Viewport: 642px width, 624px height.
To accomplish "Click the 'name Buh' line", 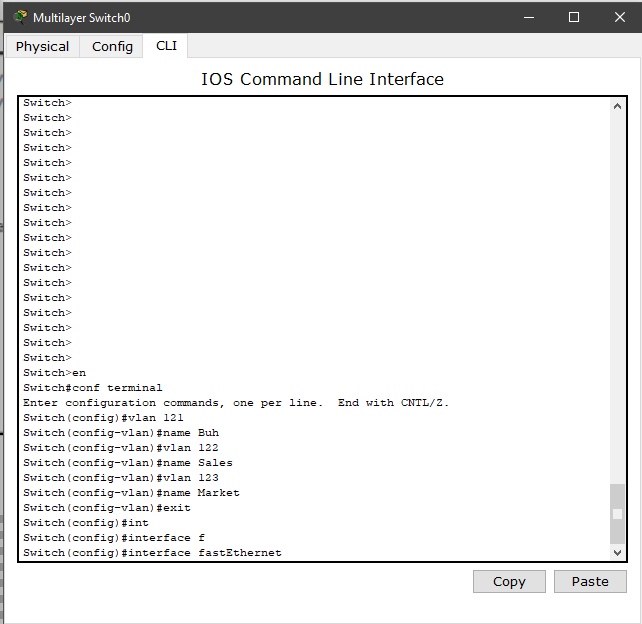I will click(121, 433).
